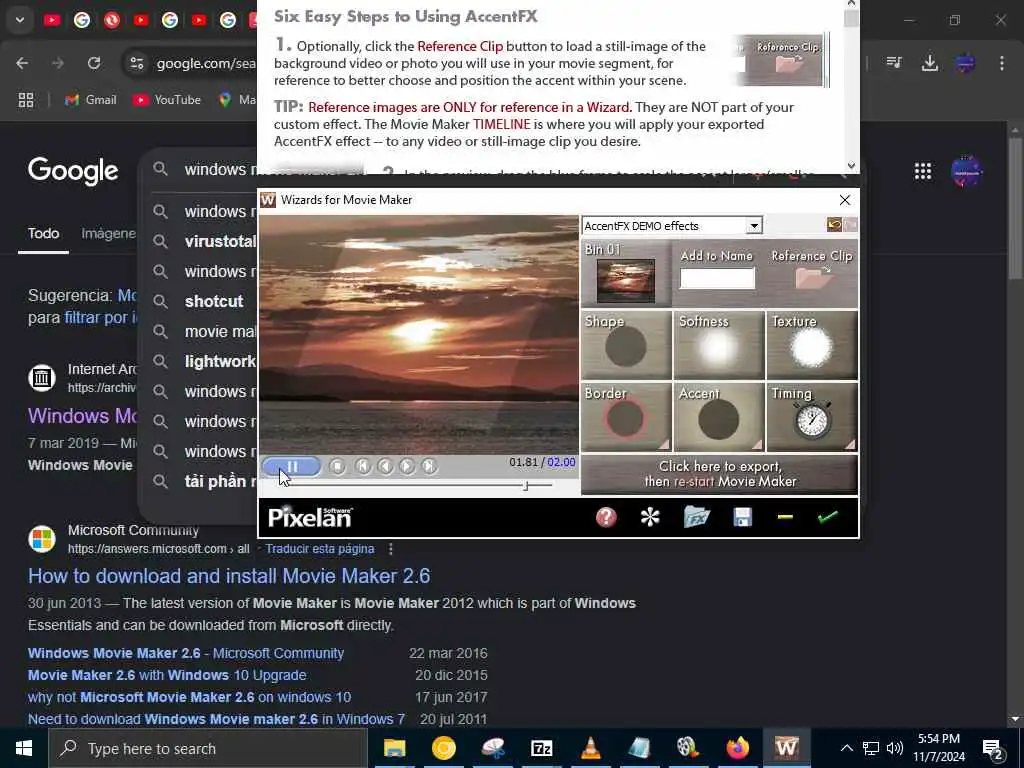
Task: Click the Pixelan Software logo
Action: click(310, 517)
